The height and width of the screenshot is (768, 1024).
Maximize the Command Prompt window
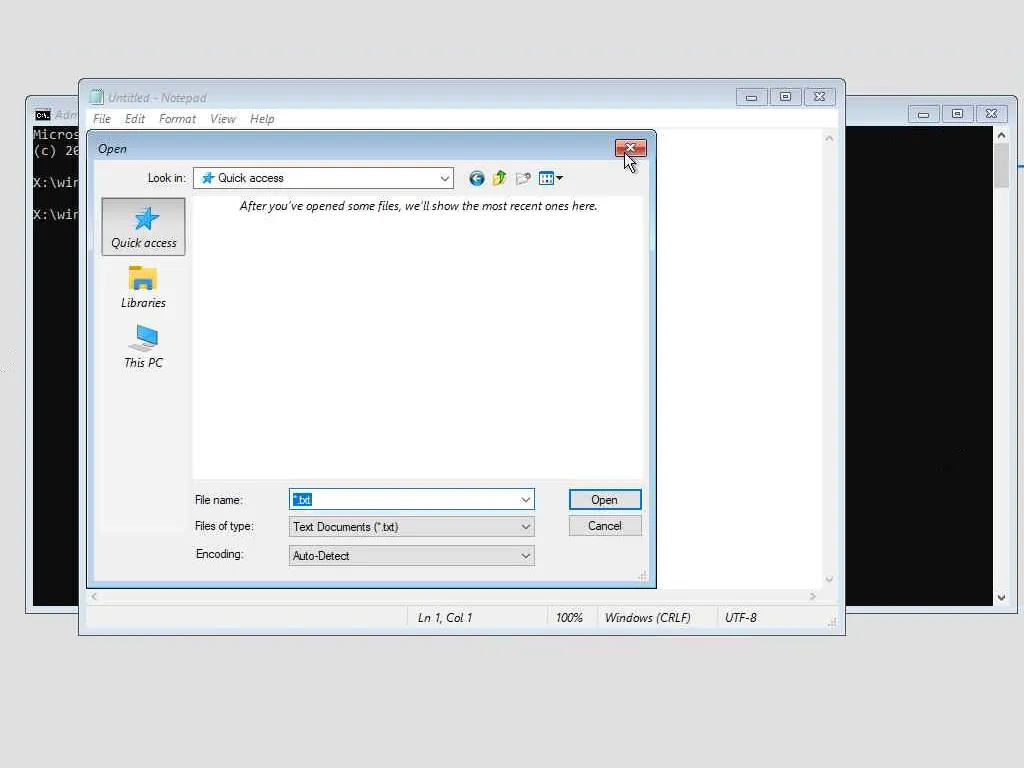pyautogui.click(x=957, y=114)
